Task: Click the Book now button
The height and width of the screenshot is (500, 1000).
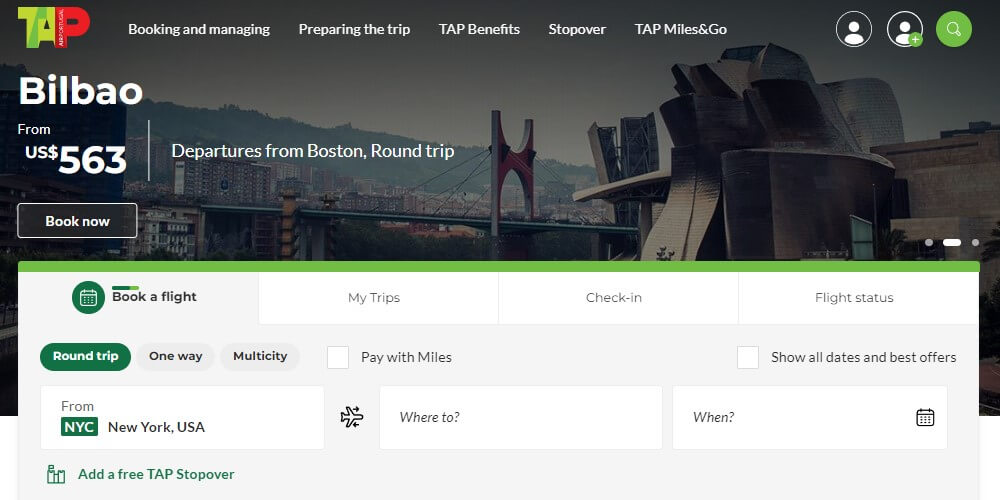Action: click(77, 221)
